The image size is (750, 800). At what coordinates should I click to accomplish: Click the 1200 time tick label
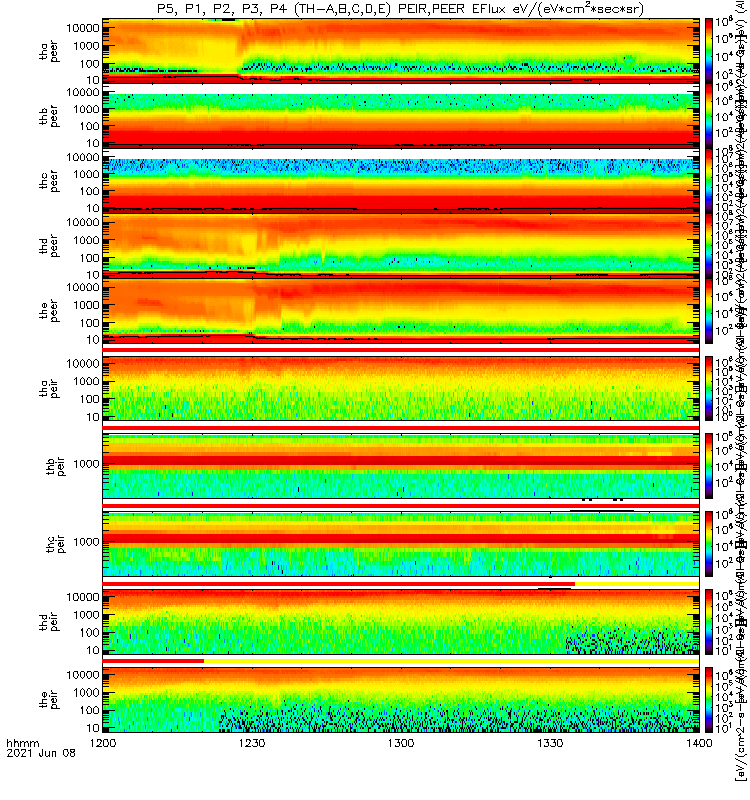click(103, 743)
